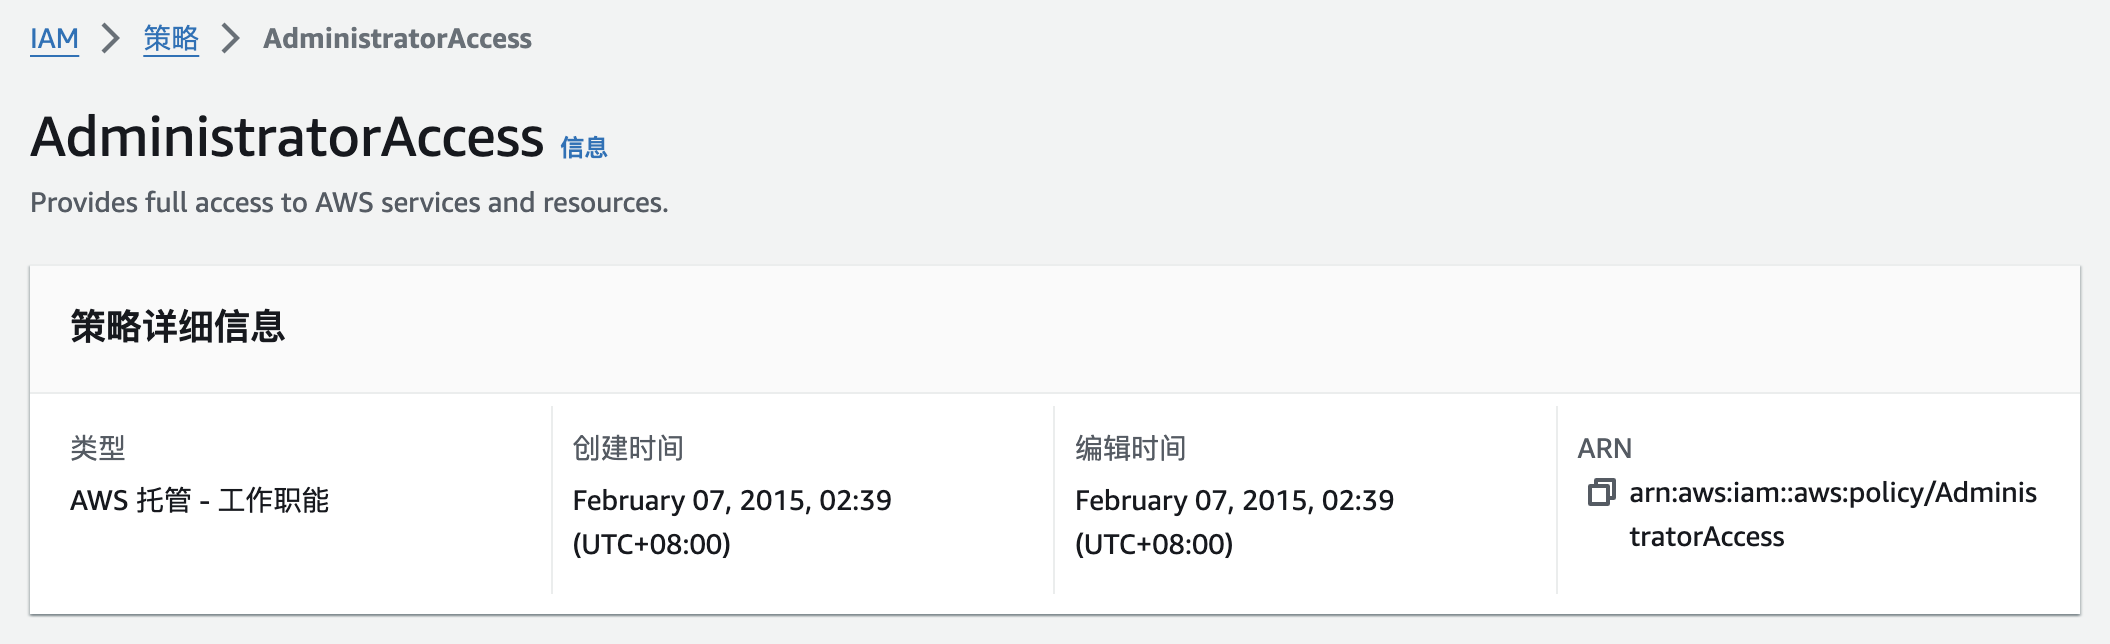This screenshot has height=644, width=2110.
Task: Click the UTC+08:00 timezone line under 编辑时间
Action: (x=1154, y=544)
